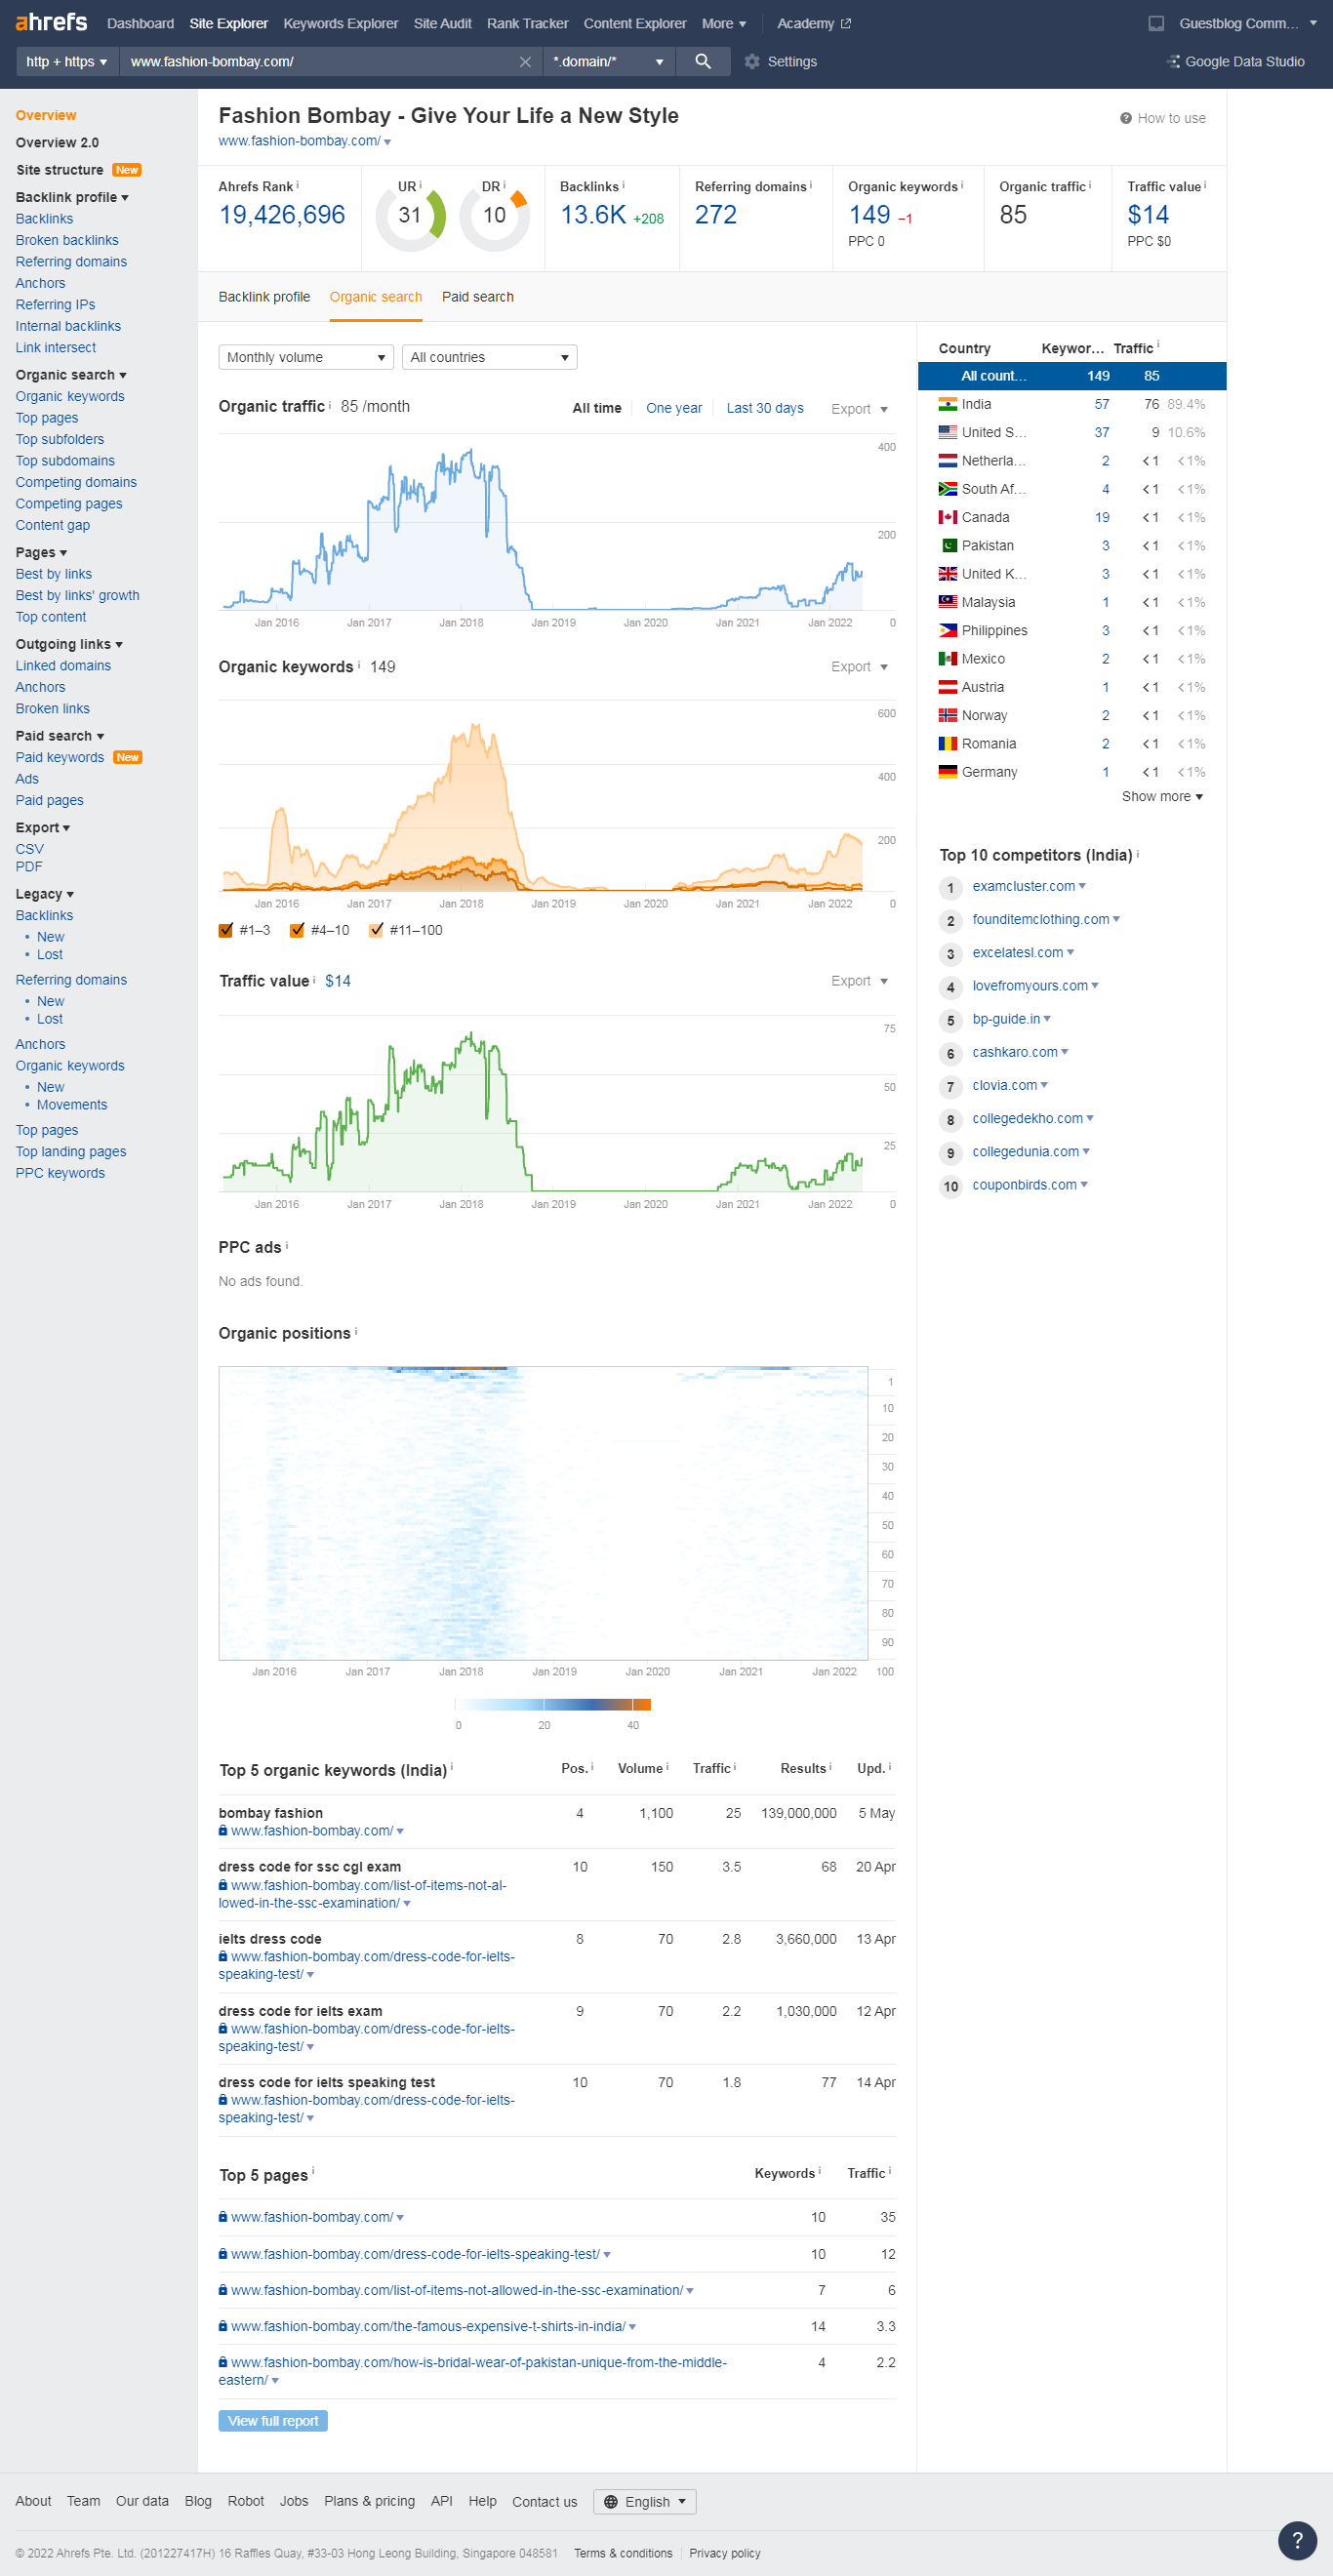Click the Google Data Studio icon
The width and height of the screenshot is (1333, 2576).
[1173, 62]
